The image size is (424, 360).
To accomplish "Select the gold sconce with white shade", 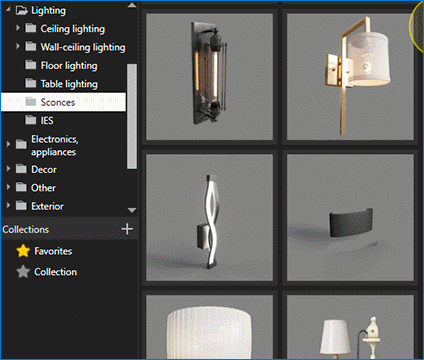I will coord(350,77).
